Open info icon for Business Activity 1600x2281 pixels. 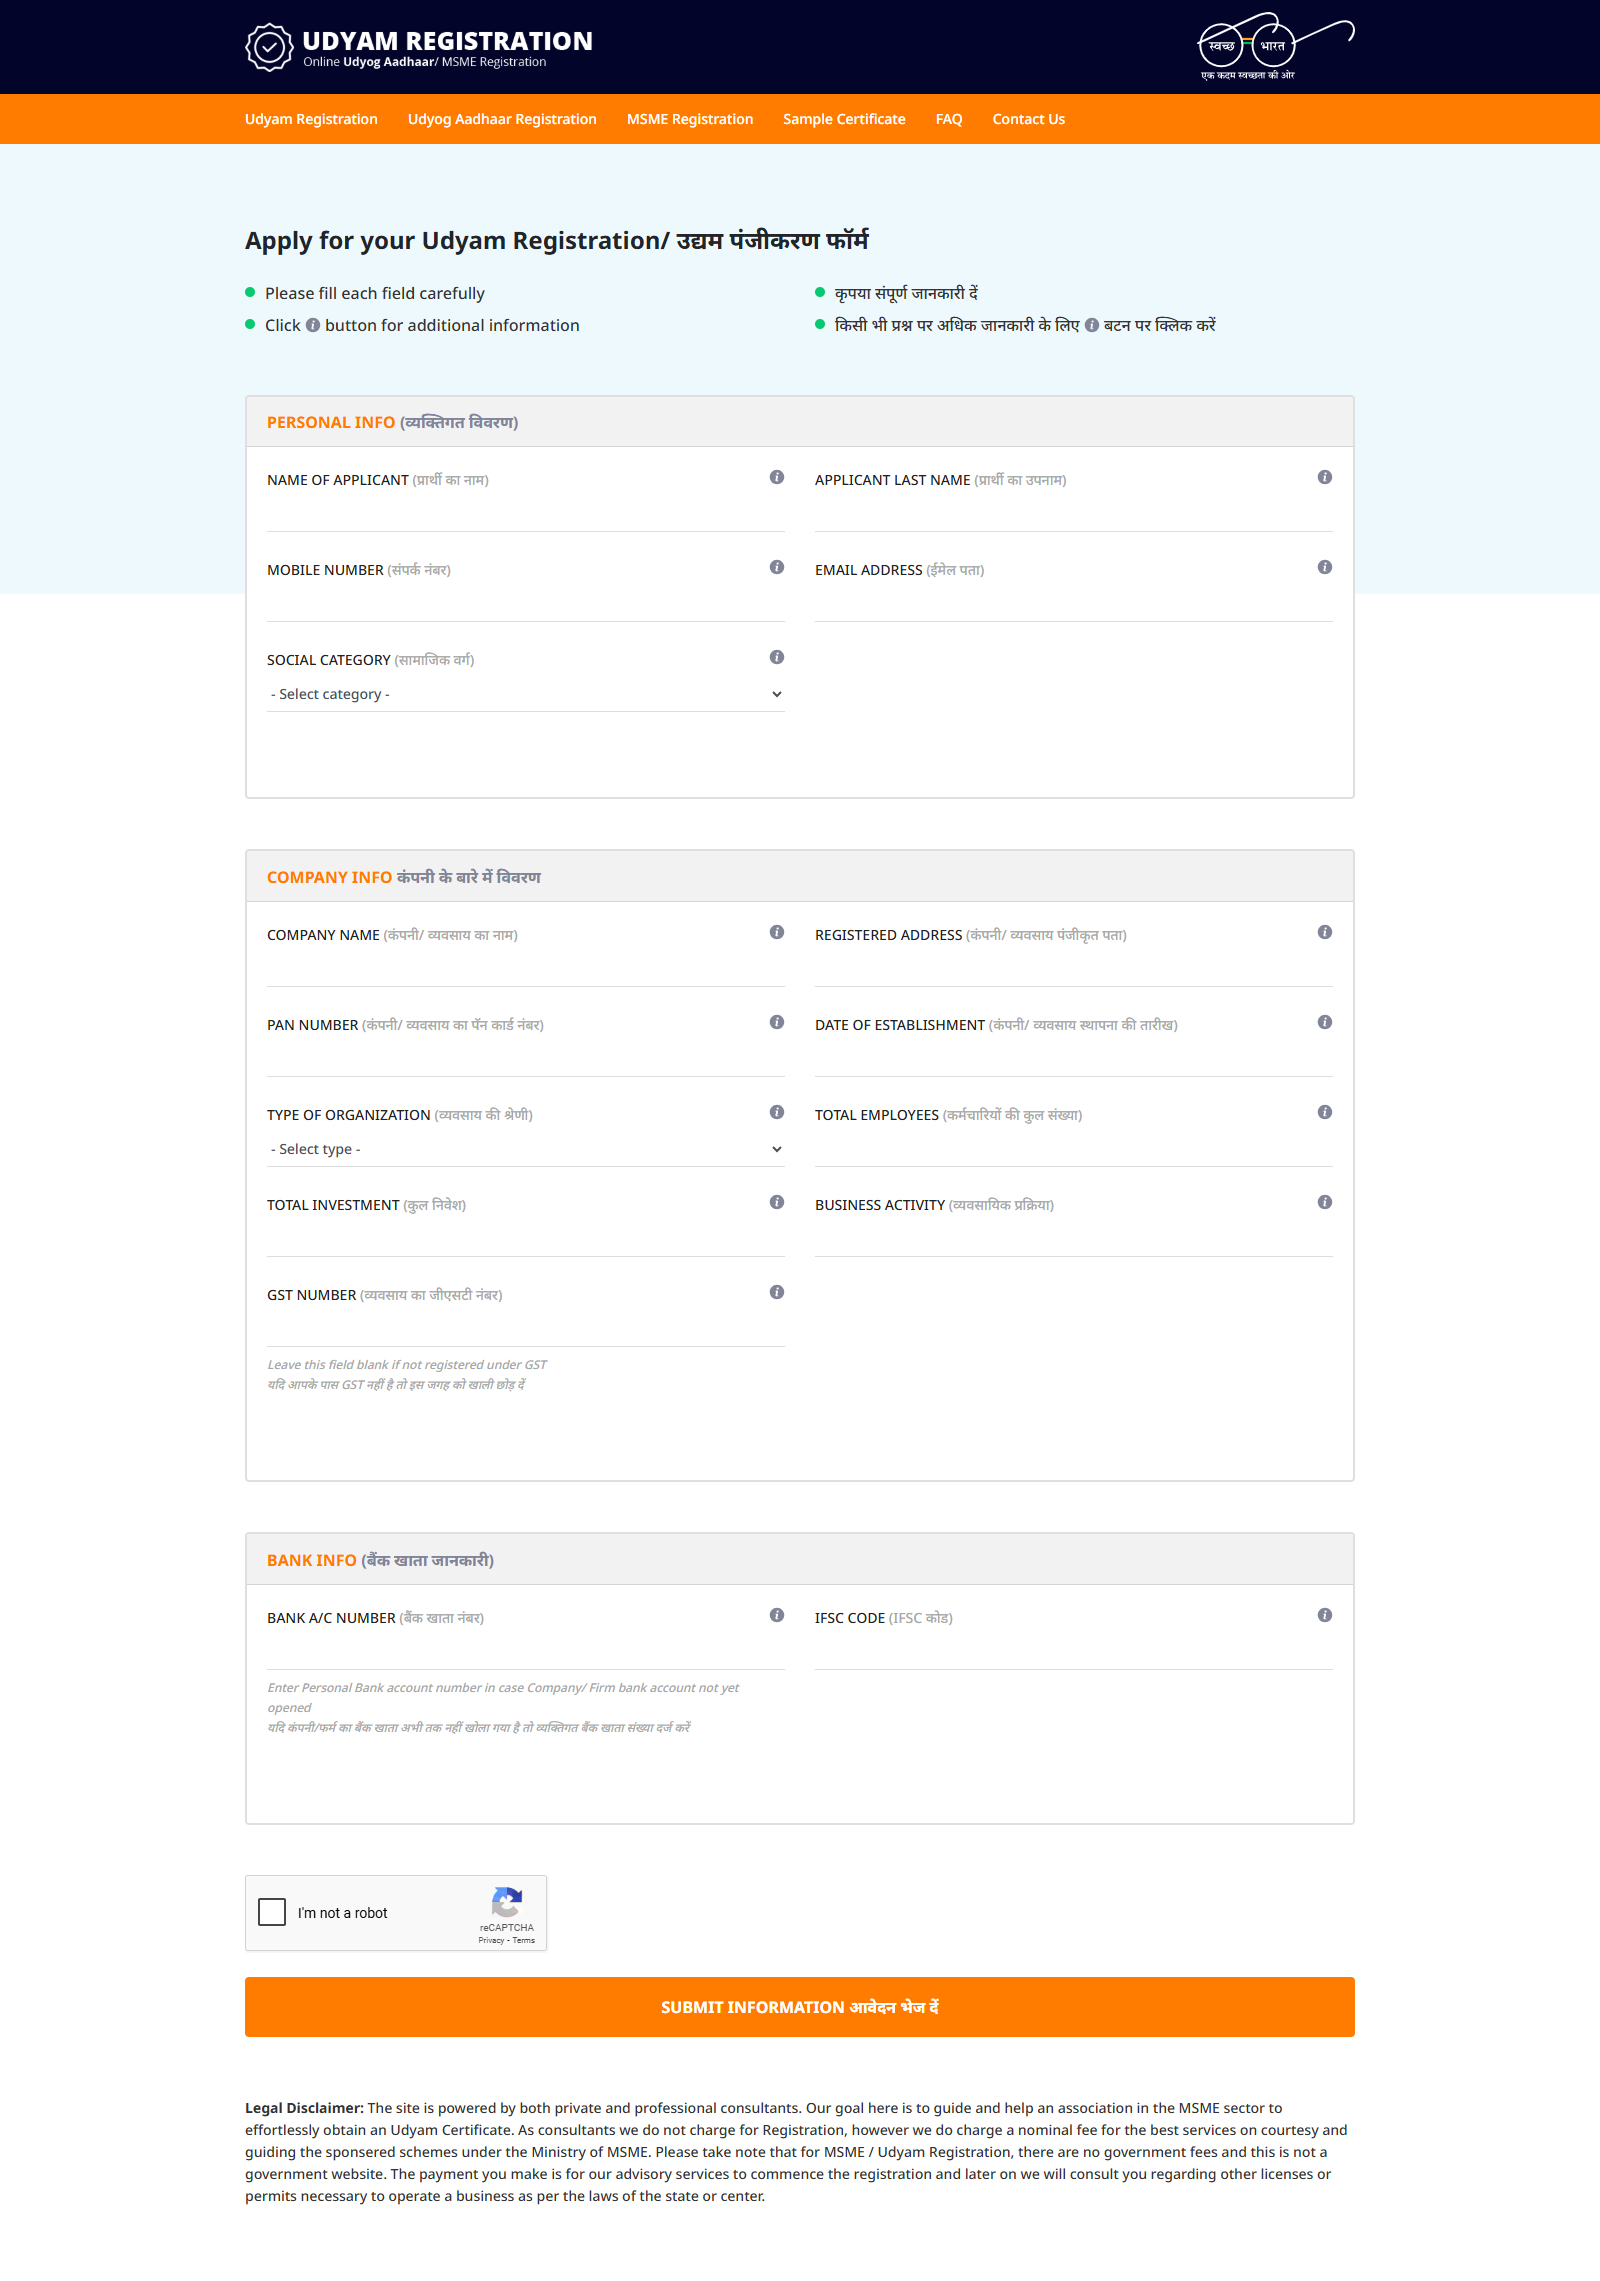(1325, 1202)
